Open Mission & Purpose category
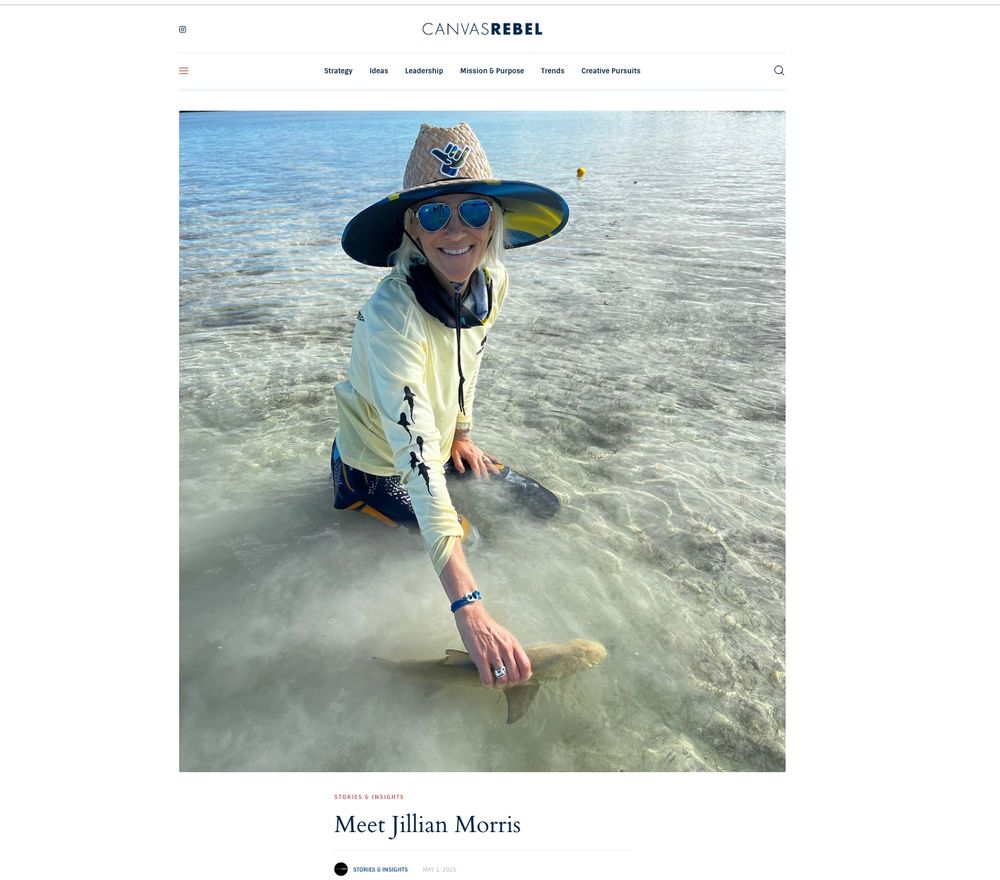The width and height of the screenshot is (1000, 880). [x=492, y=71]
